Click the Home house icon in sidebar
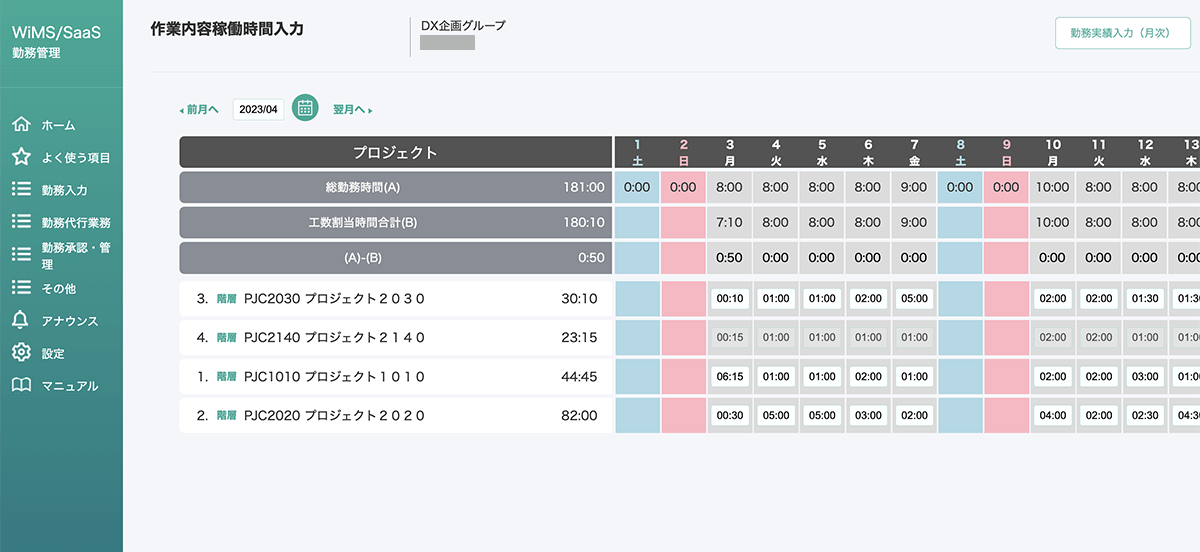This screenshot has width=1200, height=552. click(x=20, y=125)
